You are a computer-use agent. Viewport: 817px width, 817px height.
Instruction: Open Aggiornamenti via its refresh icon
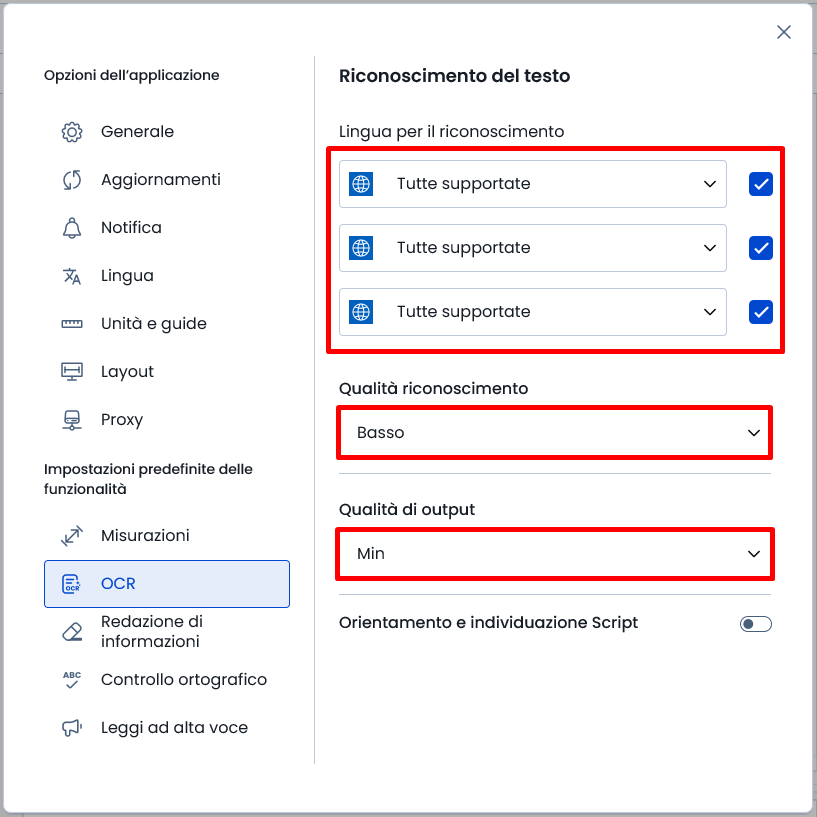point(72,180)
